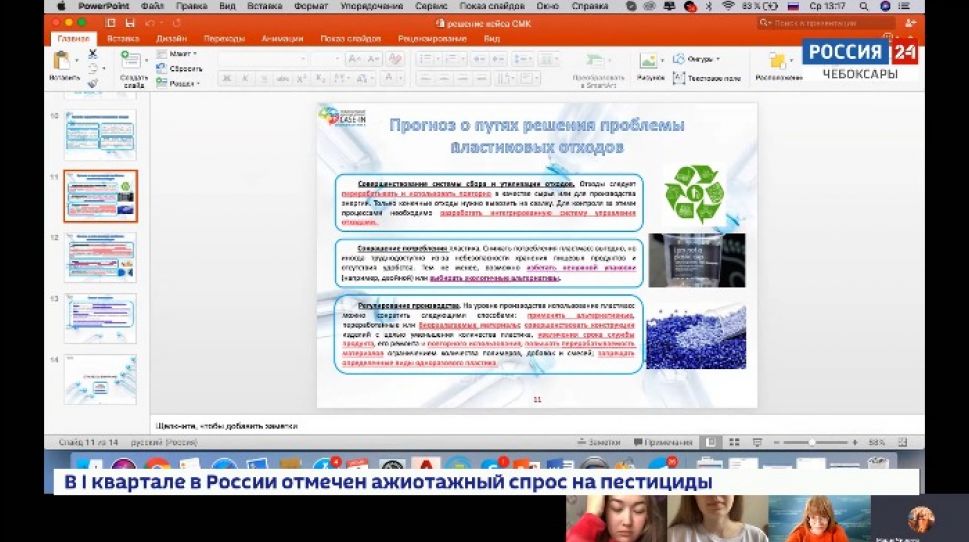Click the Cut scissors icon

point(93,54)
